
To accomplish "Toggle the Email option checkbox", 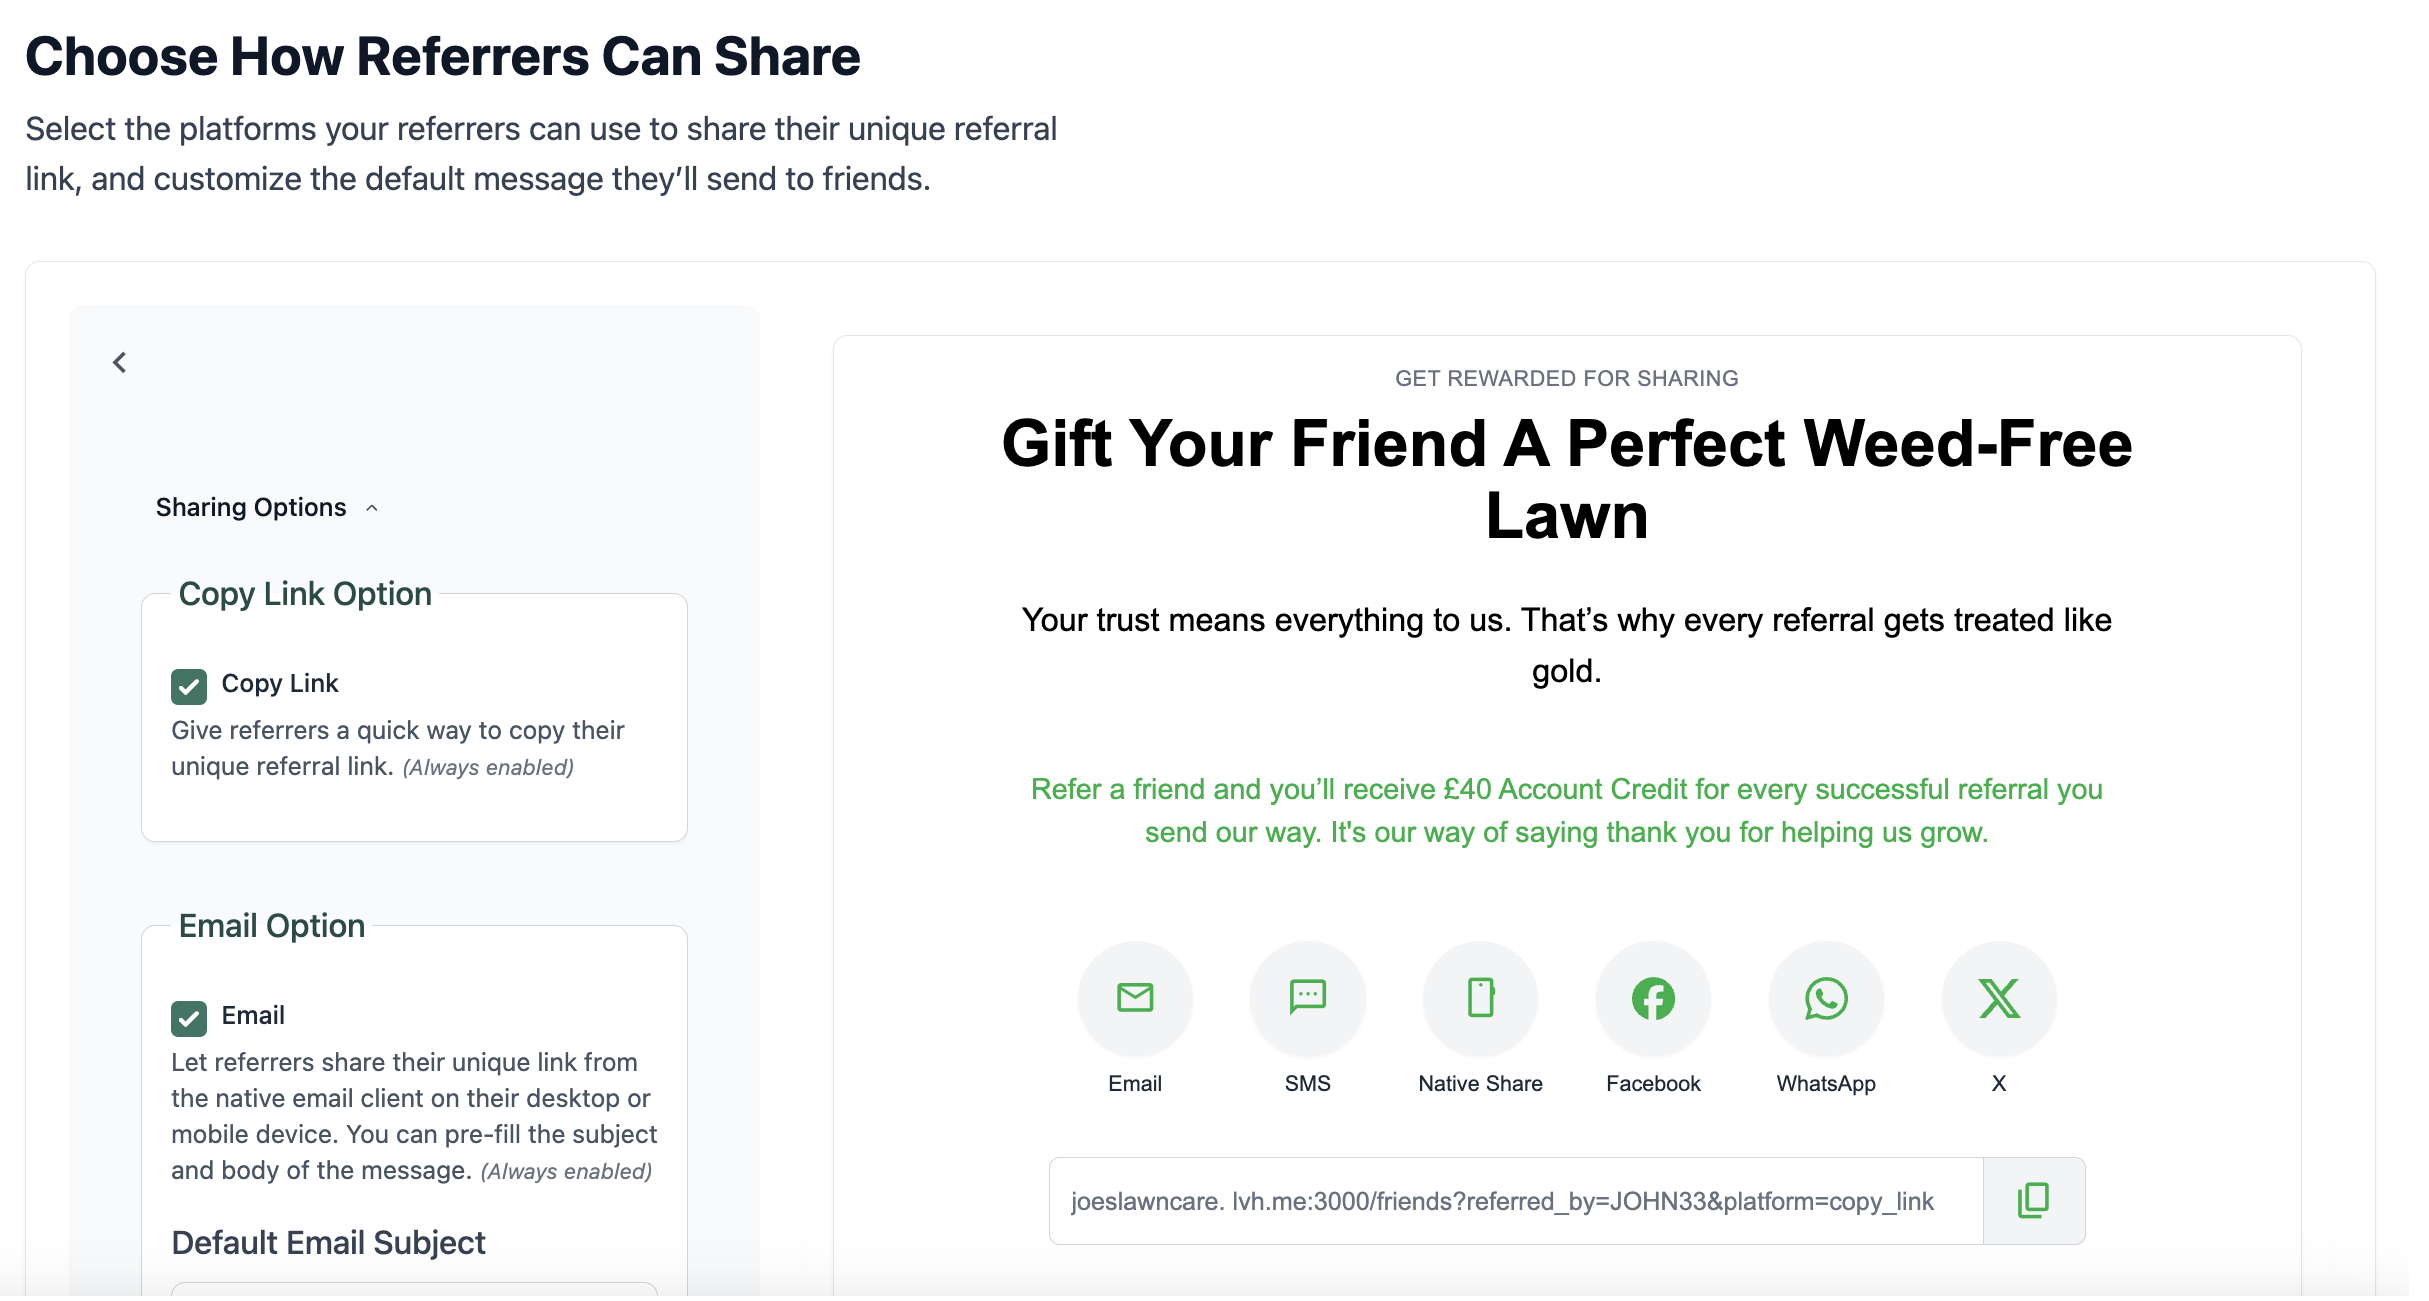I will point(190,1018).
